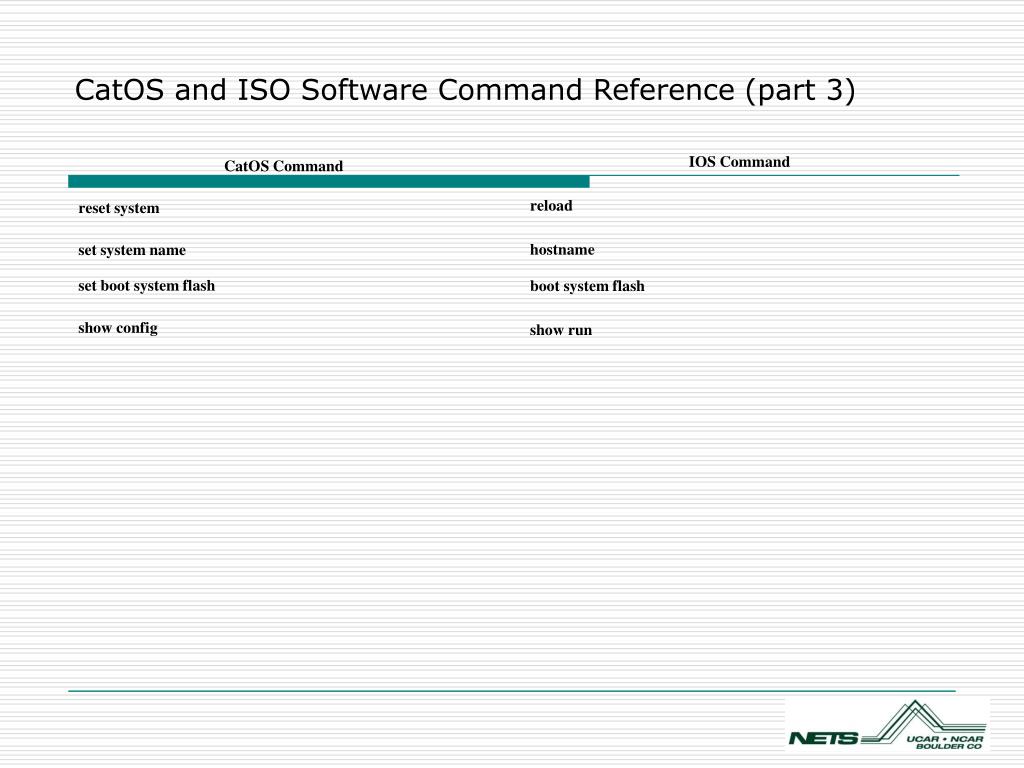Viewport: 1024px width, 768px height.
Task: Click the 'reset system' table cell
Action: pos(119,208)
